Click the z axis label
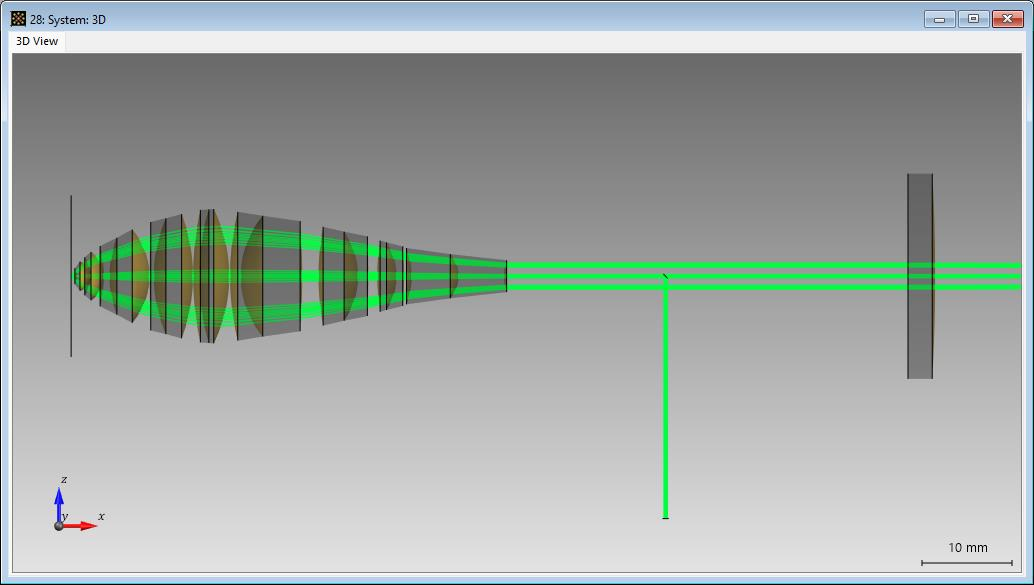Viewport: 1034px width, 585px height. (x=64, y=479)
